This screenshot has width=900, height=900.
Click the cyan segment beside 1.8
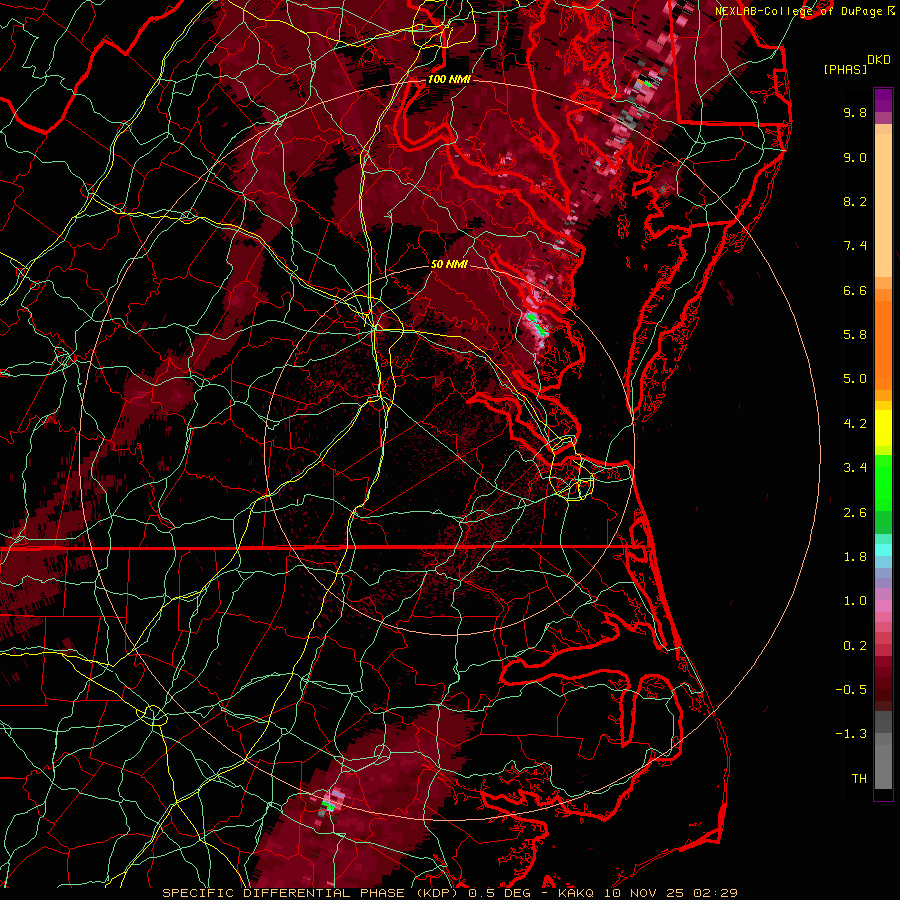click(x=883, y=550)
